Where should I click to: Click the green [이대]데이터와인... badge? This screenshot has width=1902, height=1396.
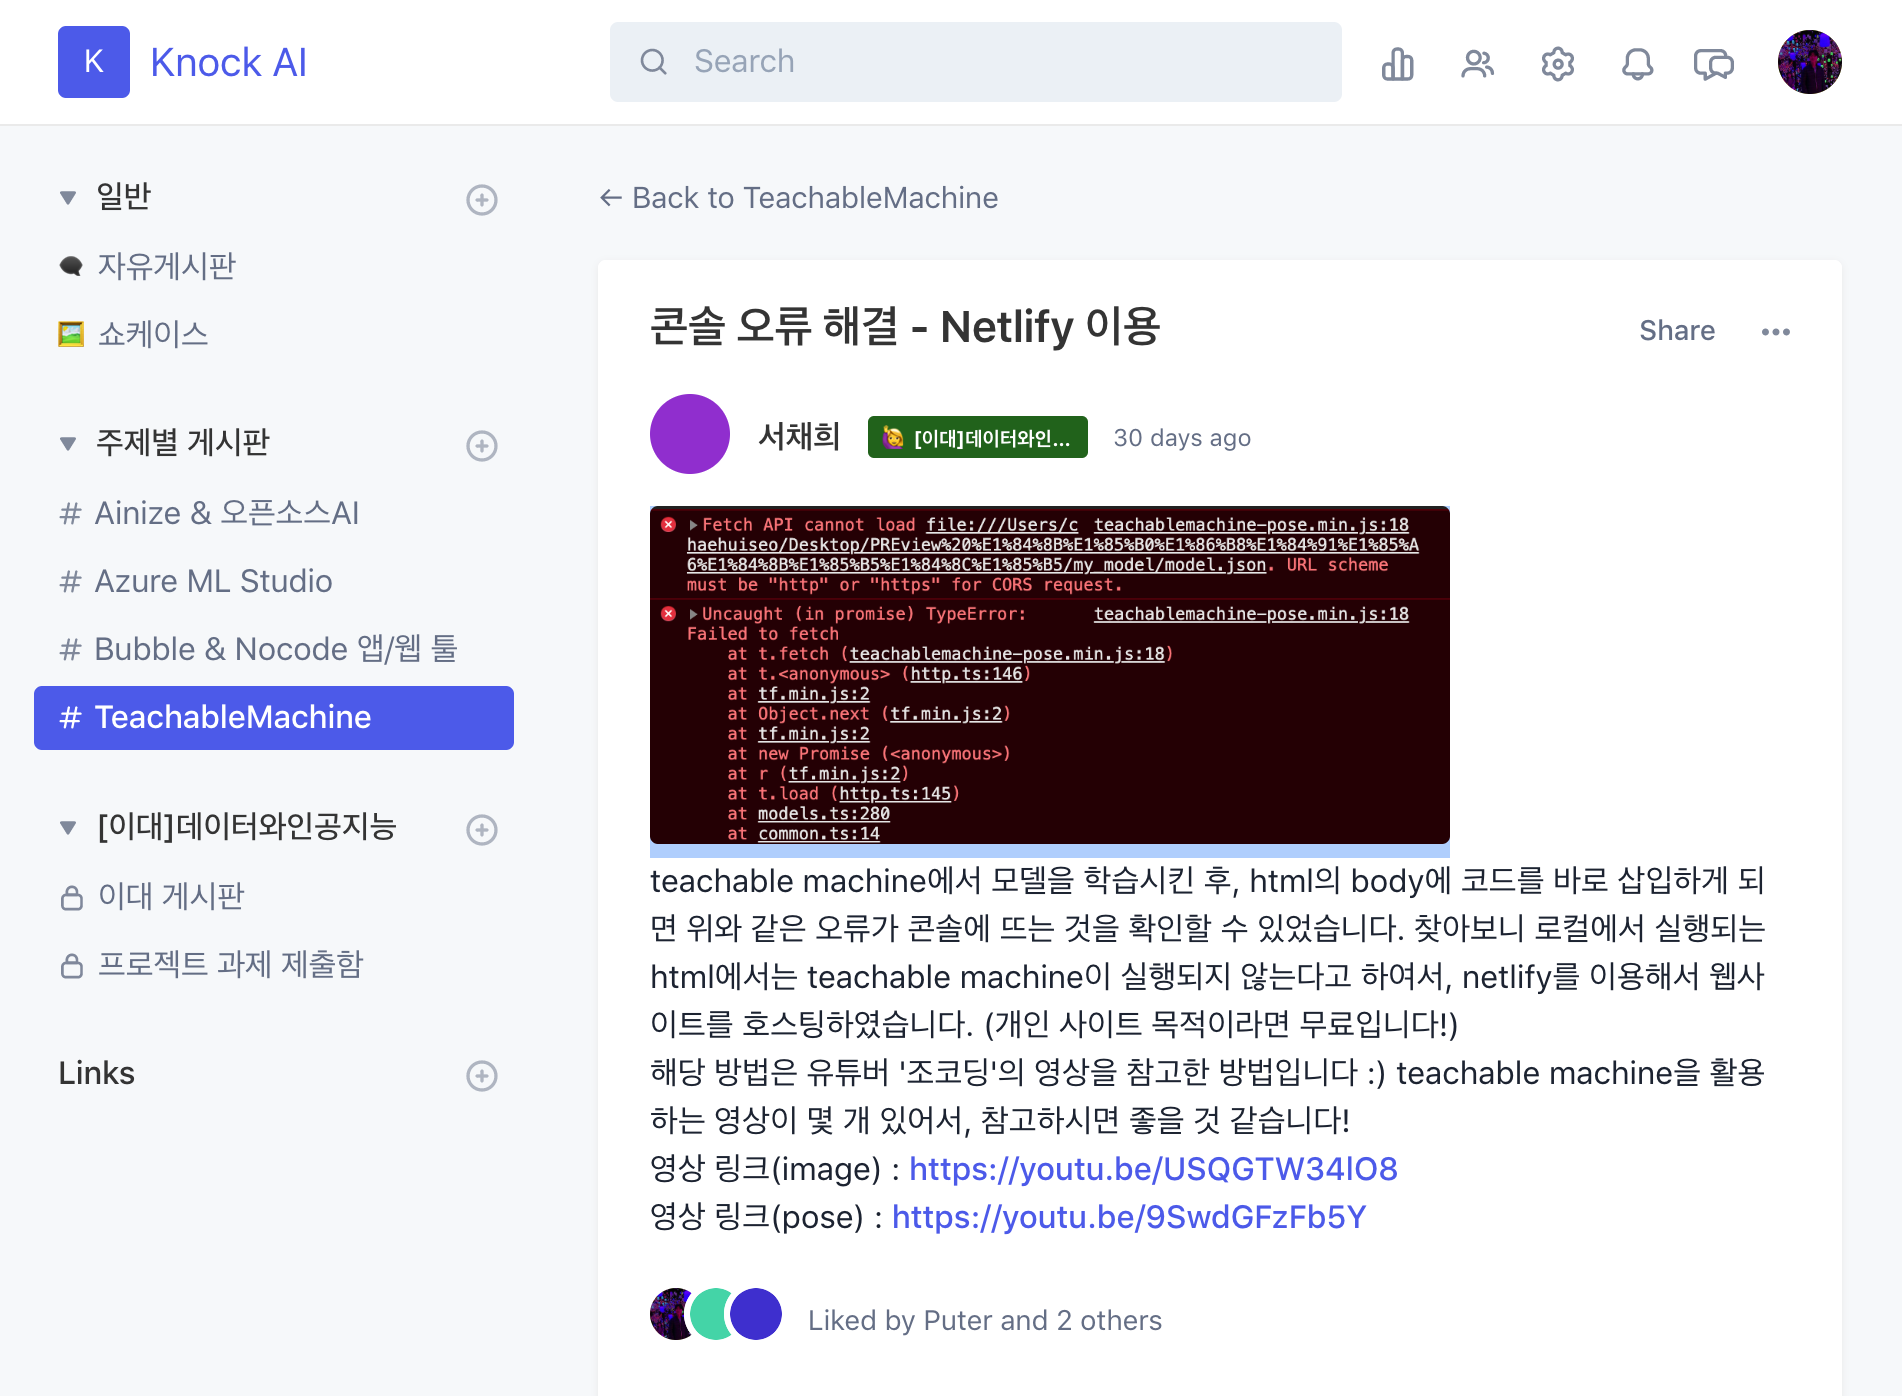click(978, 438)
